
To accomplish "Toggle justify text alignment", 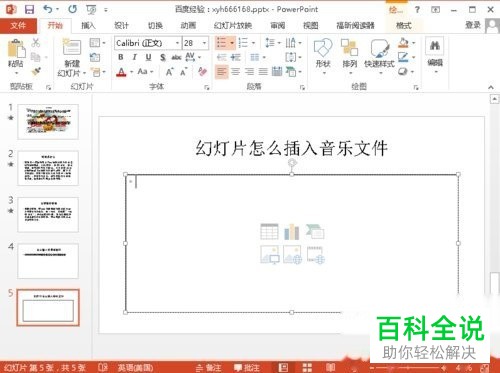I will pyautogui.click(x=263, y=71).
